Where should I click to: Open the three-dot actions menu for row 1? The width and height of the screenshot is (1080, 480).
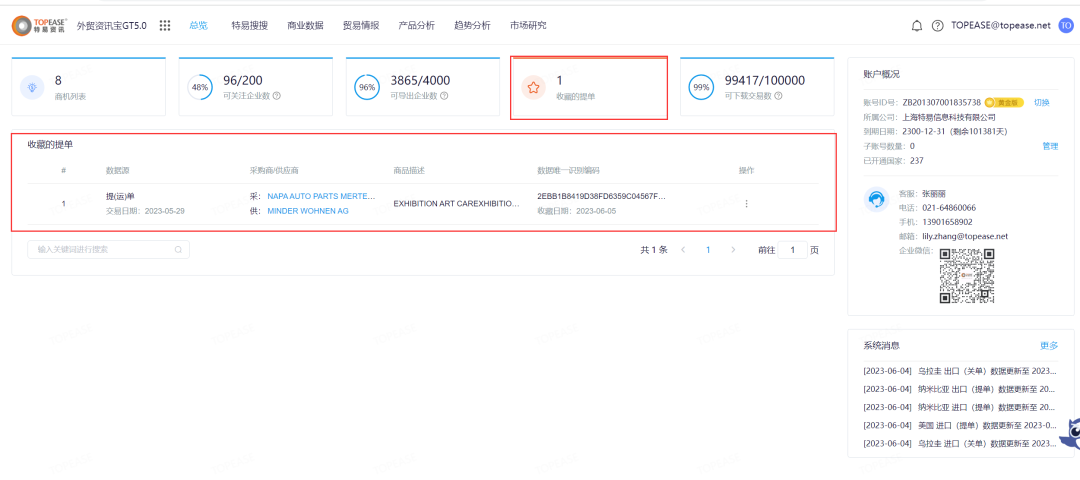tap(747, 204)
